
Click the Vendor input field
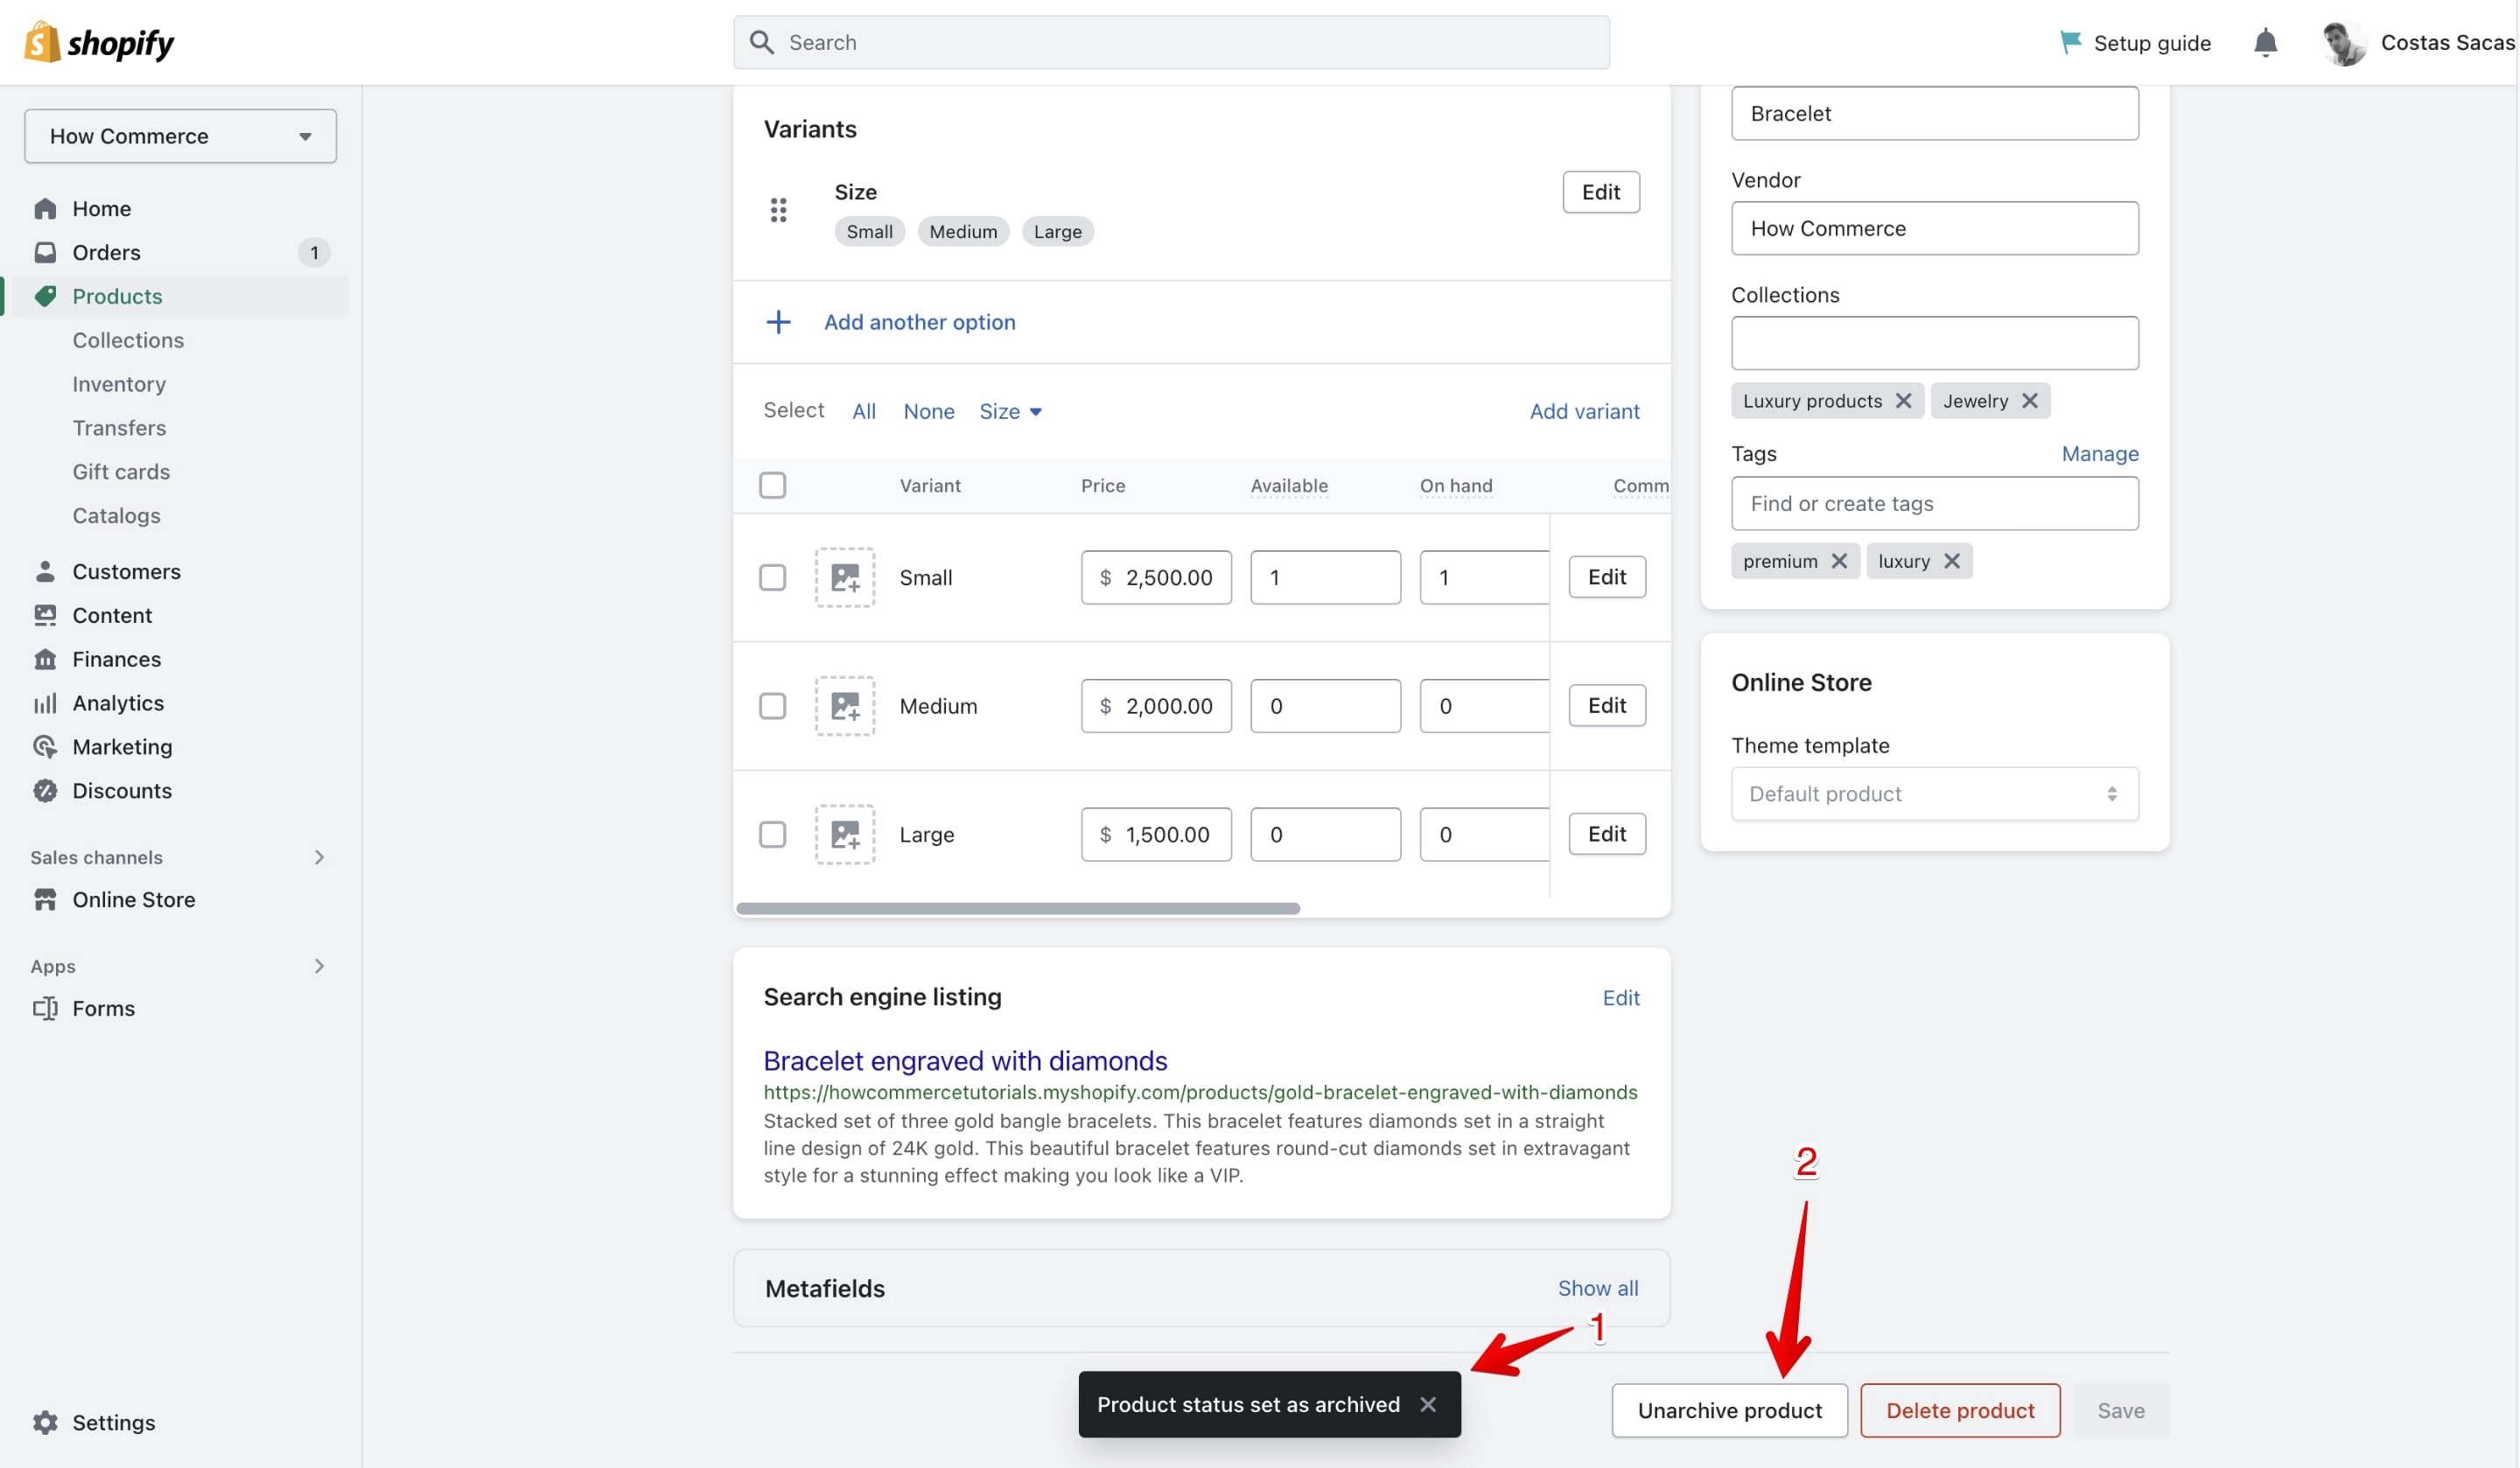(1934, 228)
